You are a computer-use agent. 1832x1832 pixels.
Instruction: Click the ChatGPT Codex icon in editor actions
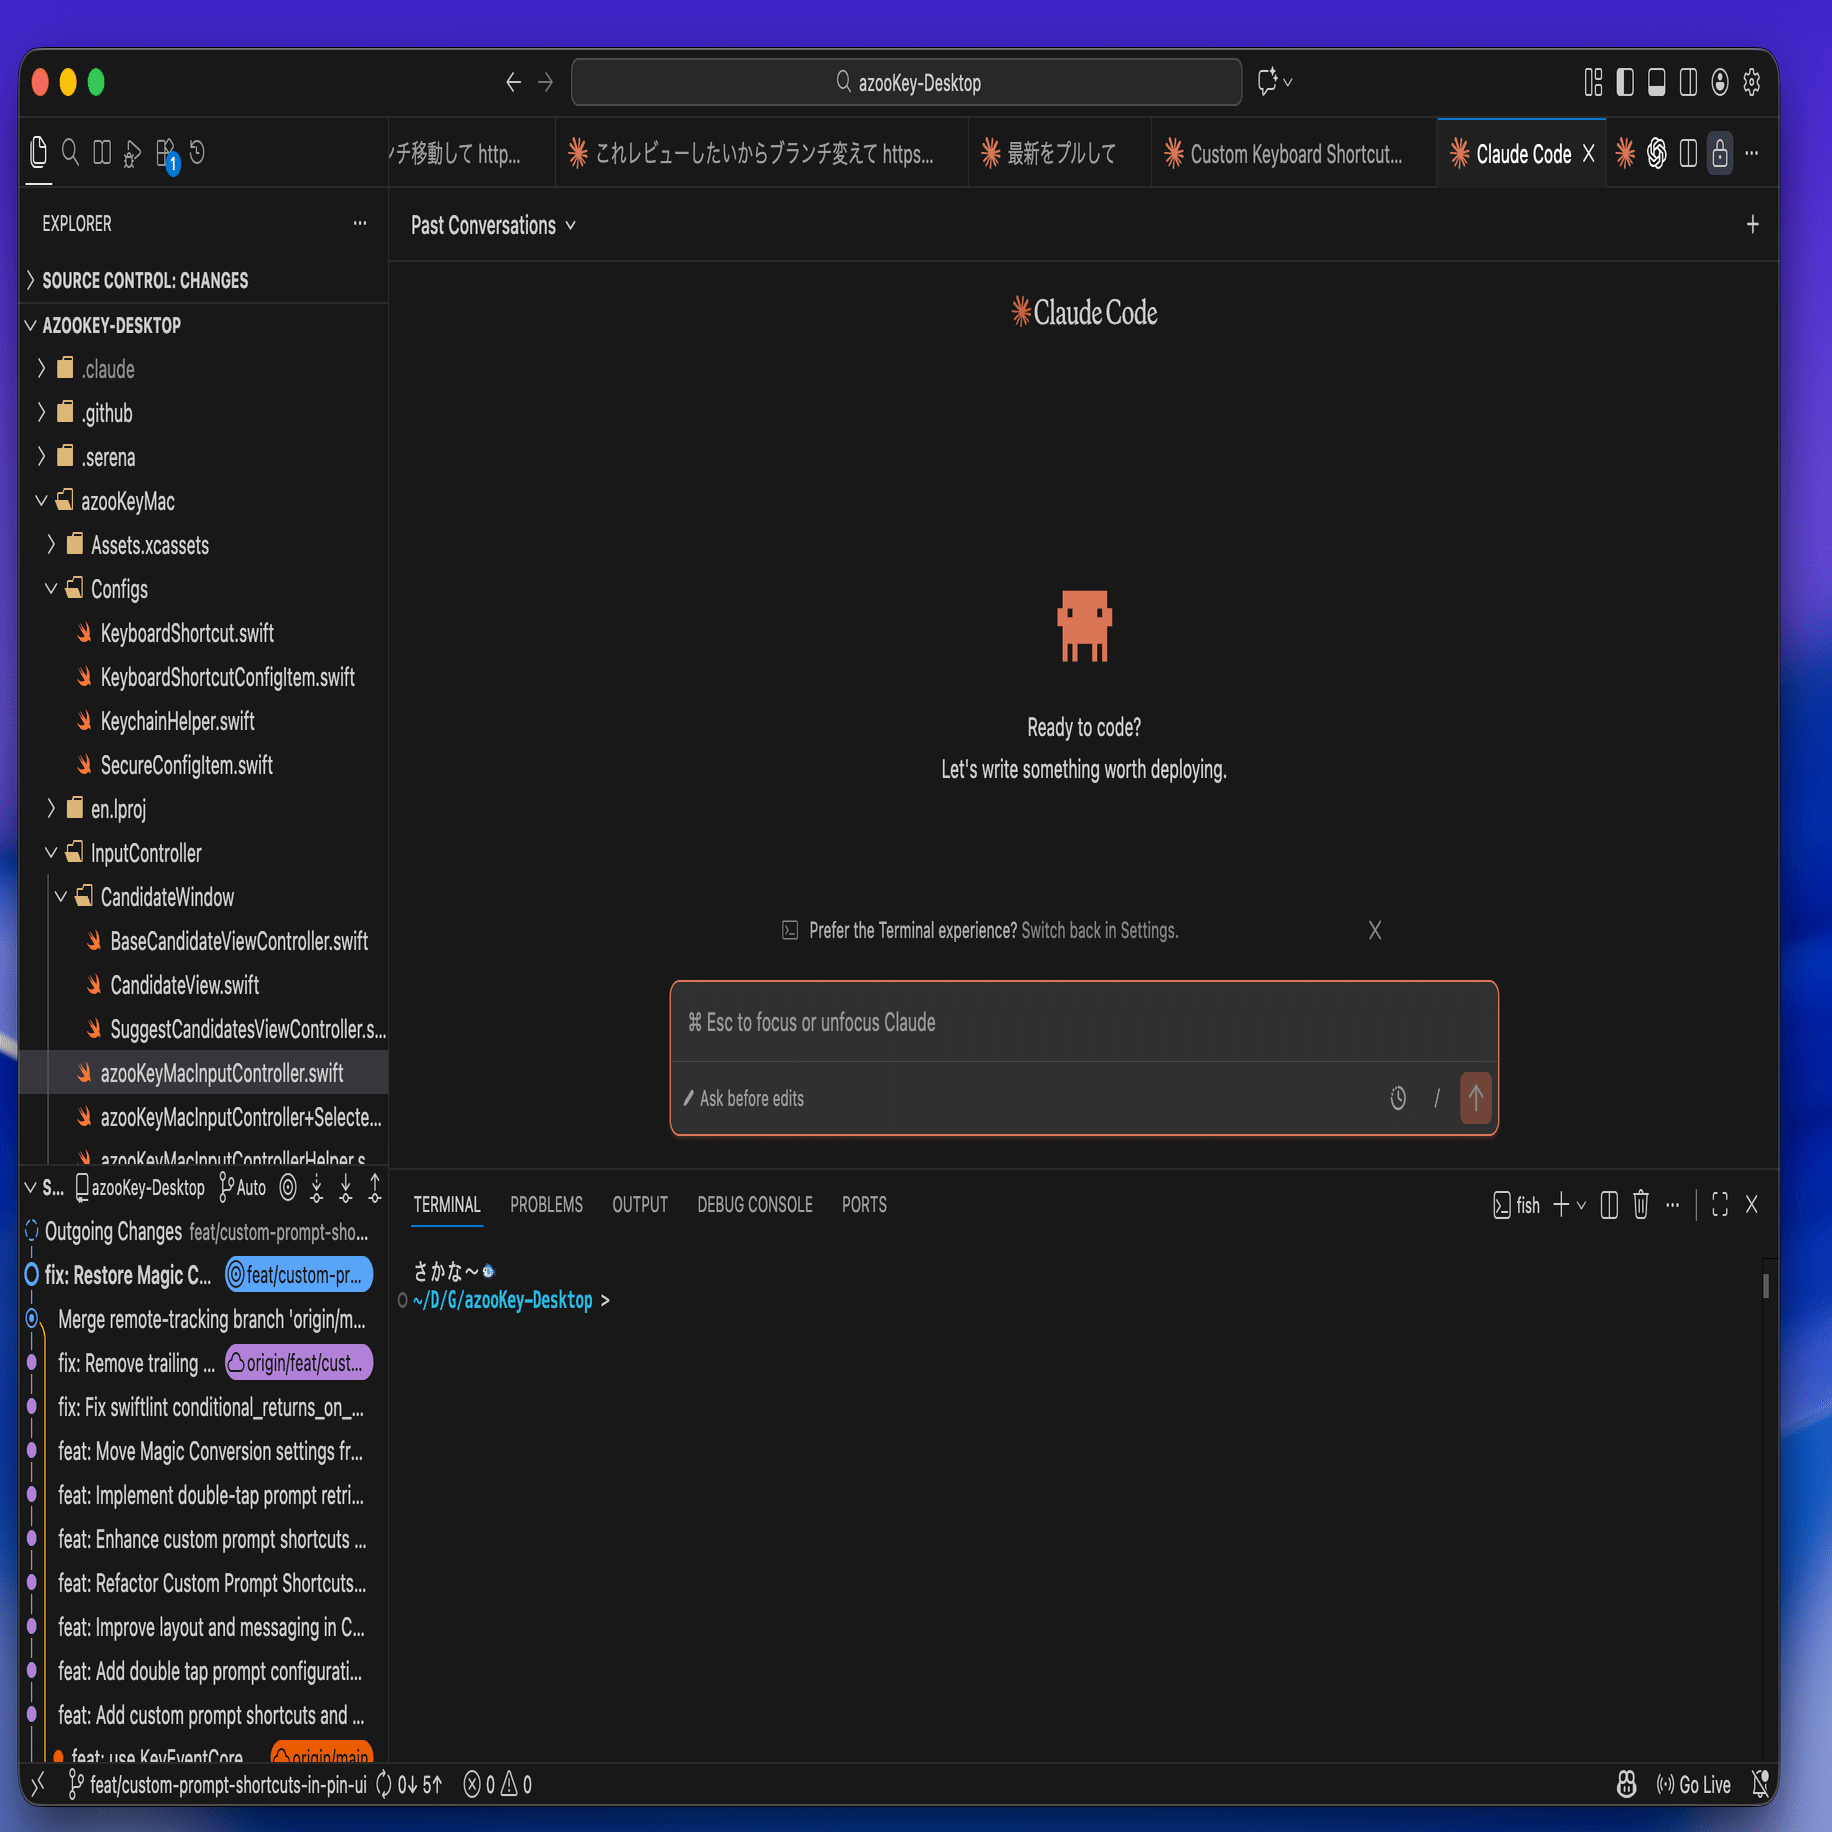(1657, 153)
